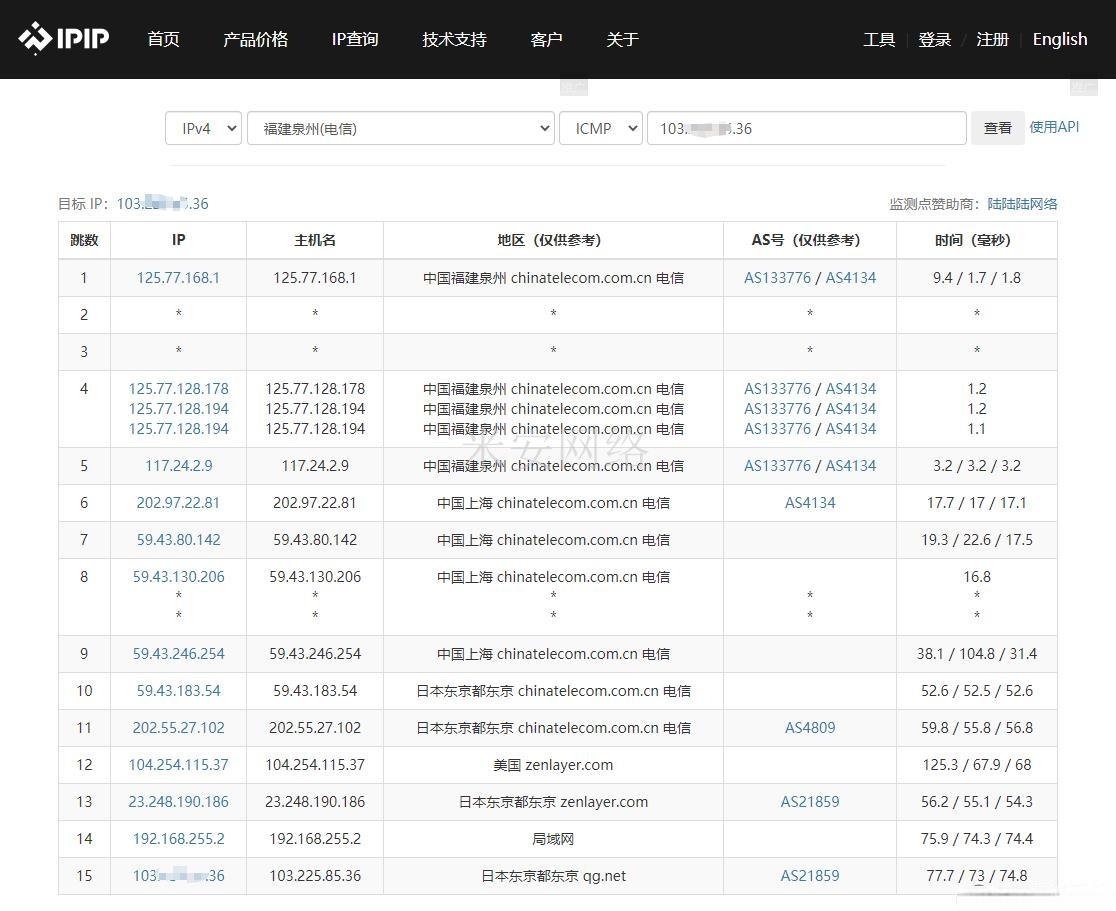This screenshot has width=1116, height=911.
Task: Open the blurred IP link in hop 15
Action: coord(179,875)
